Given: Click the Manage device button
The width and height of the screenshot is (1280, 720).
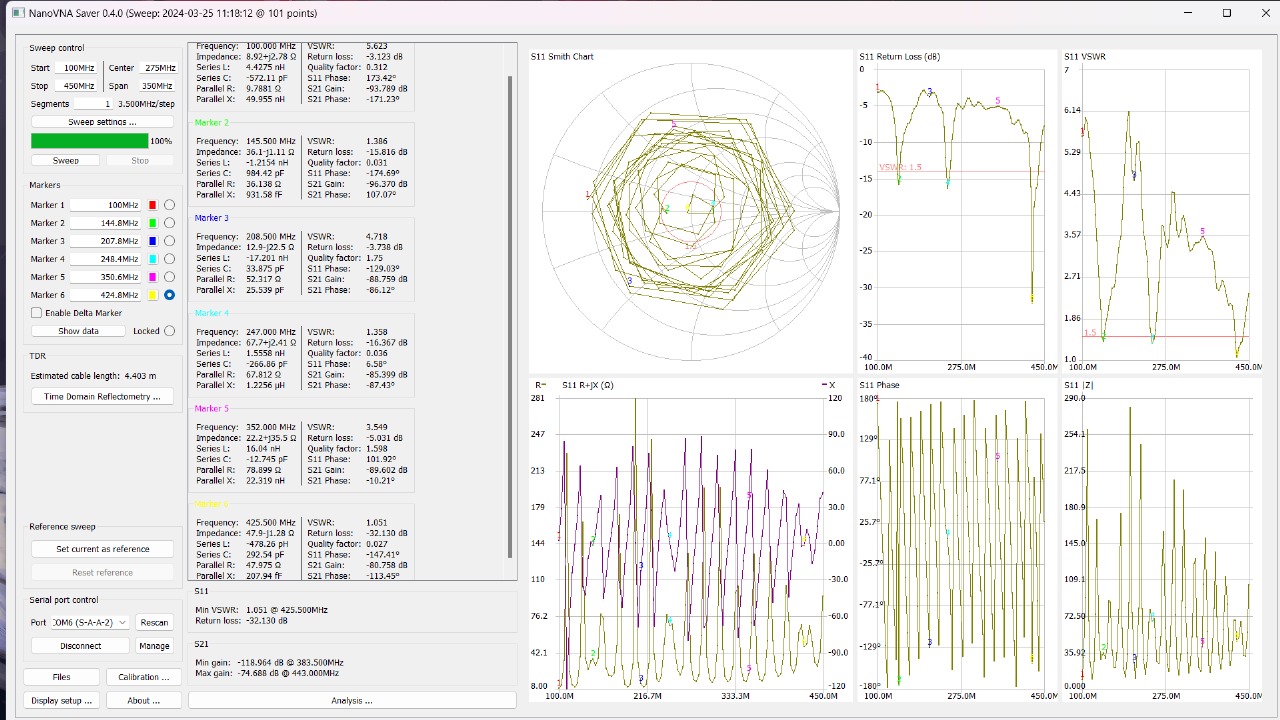Looking at the screenshot, I should (x=154, y=646).
